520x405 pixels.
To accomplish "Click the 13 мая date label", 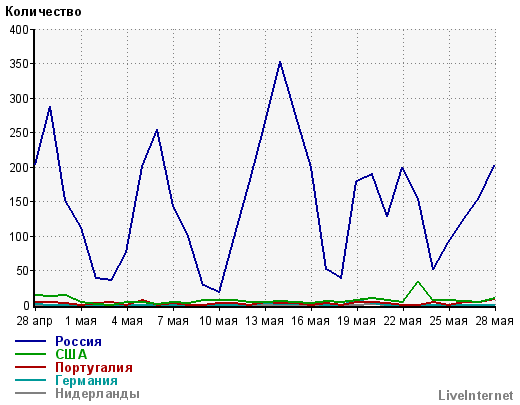I will (264, 321).
